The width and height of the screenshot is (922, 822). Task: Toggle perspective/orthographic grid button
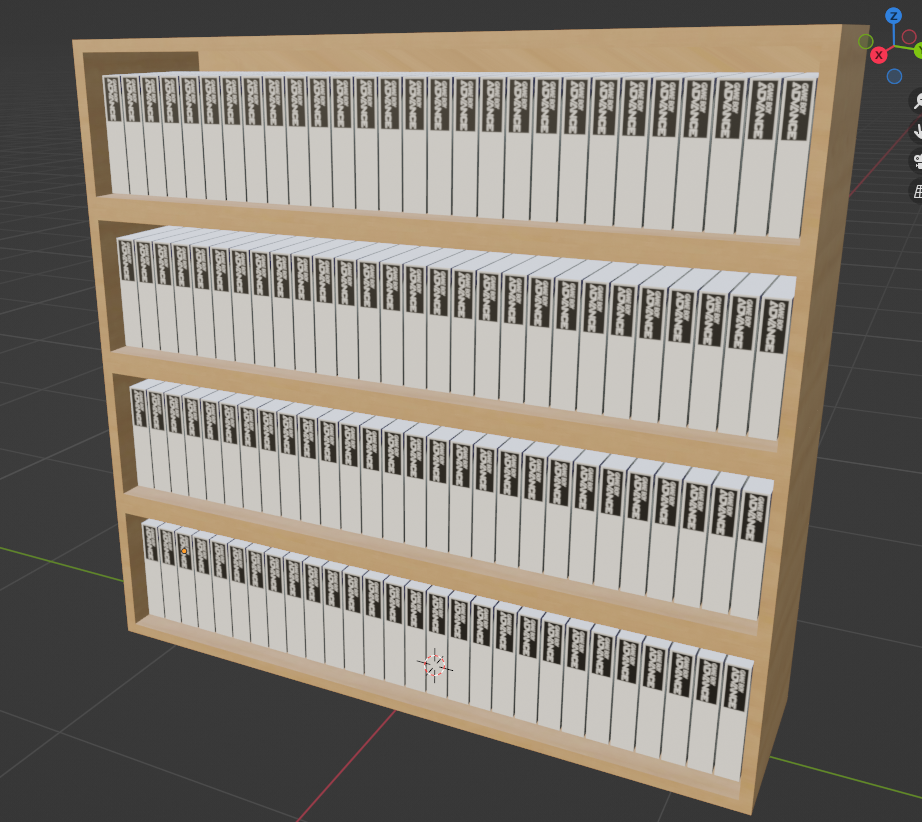click(x=917, y=191)
